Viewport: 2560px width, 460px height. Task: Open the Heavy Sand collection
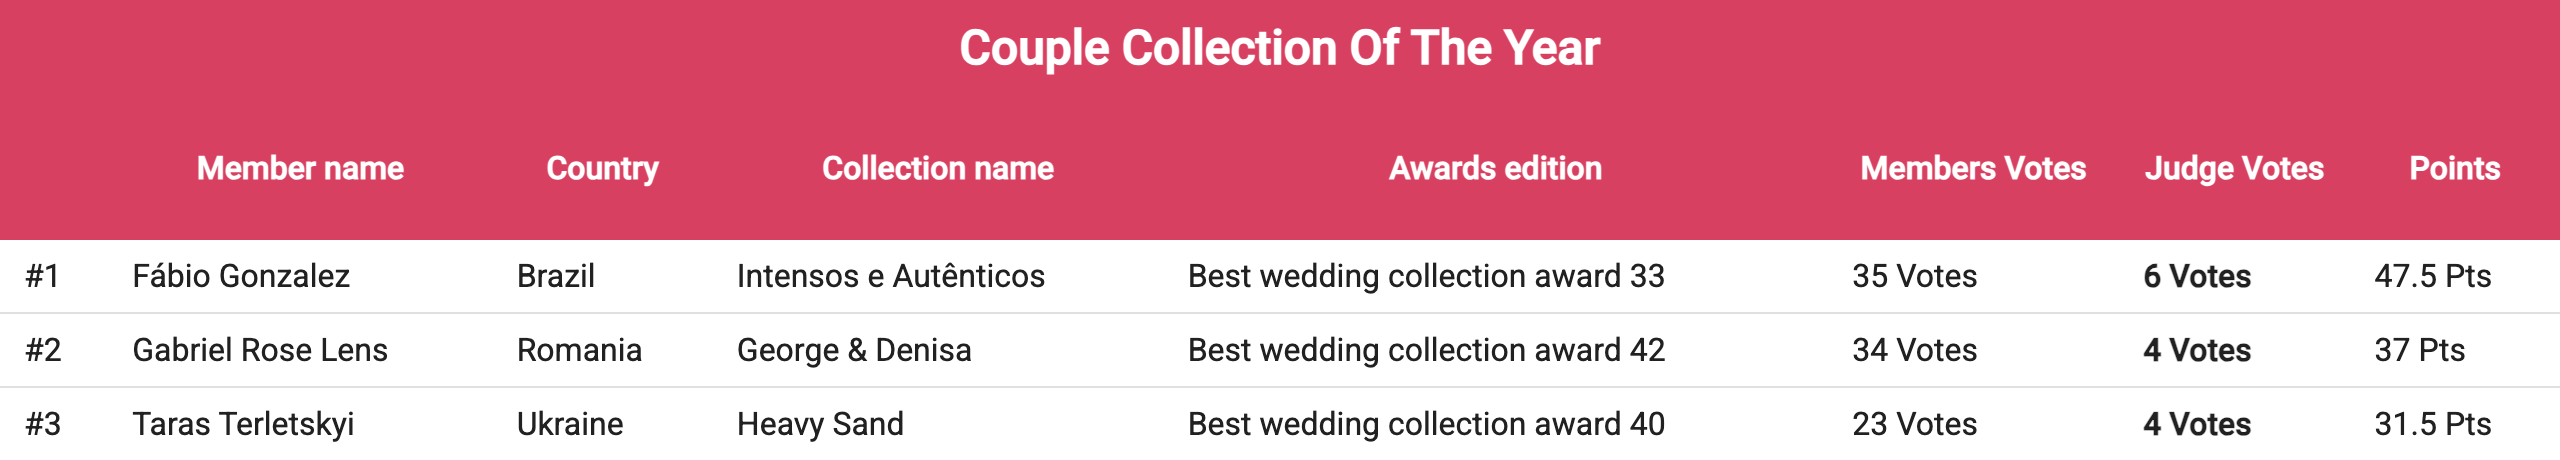820,424
